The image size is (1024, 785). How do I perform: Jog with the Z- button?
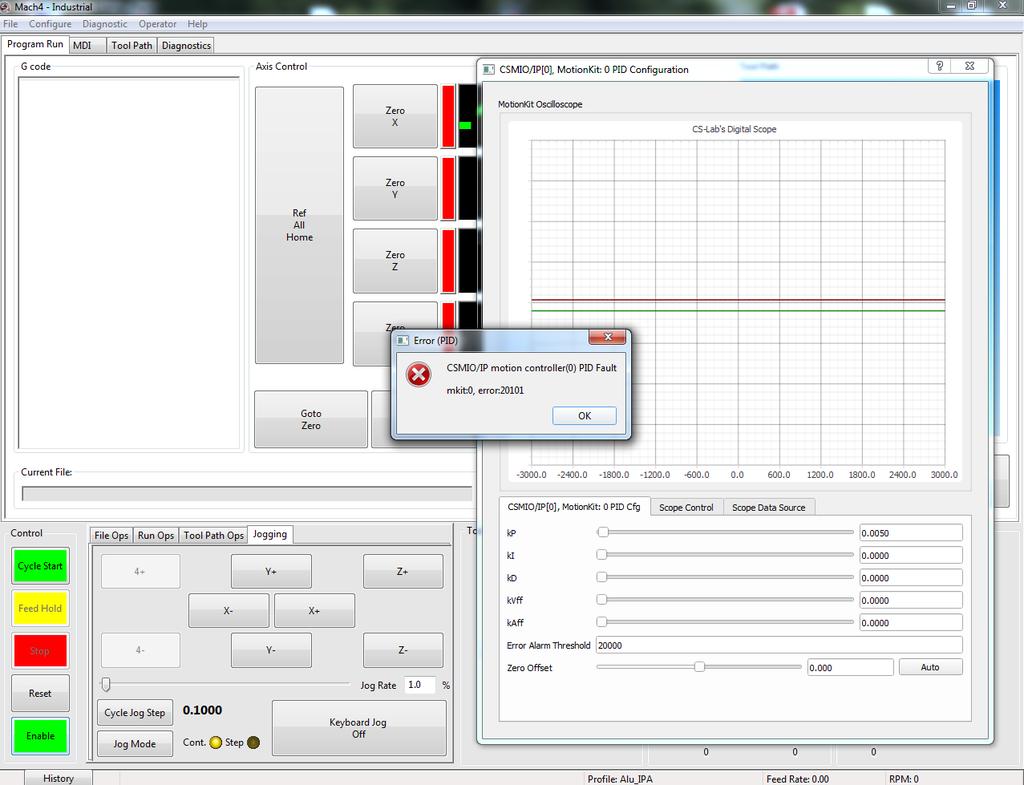[x=403, y=650]
